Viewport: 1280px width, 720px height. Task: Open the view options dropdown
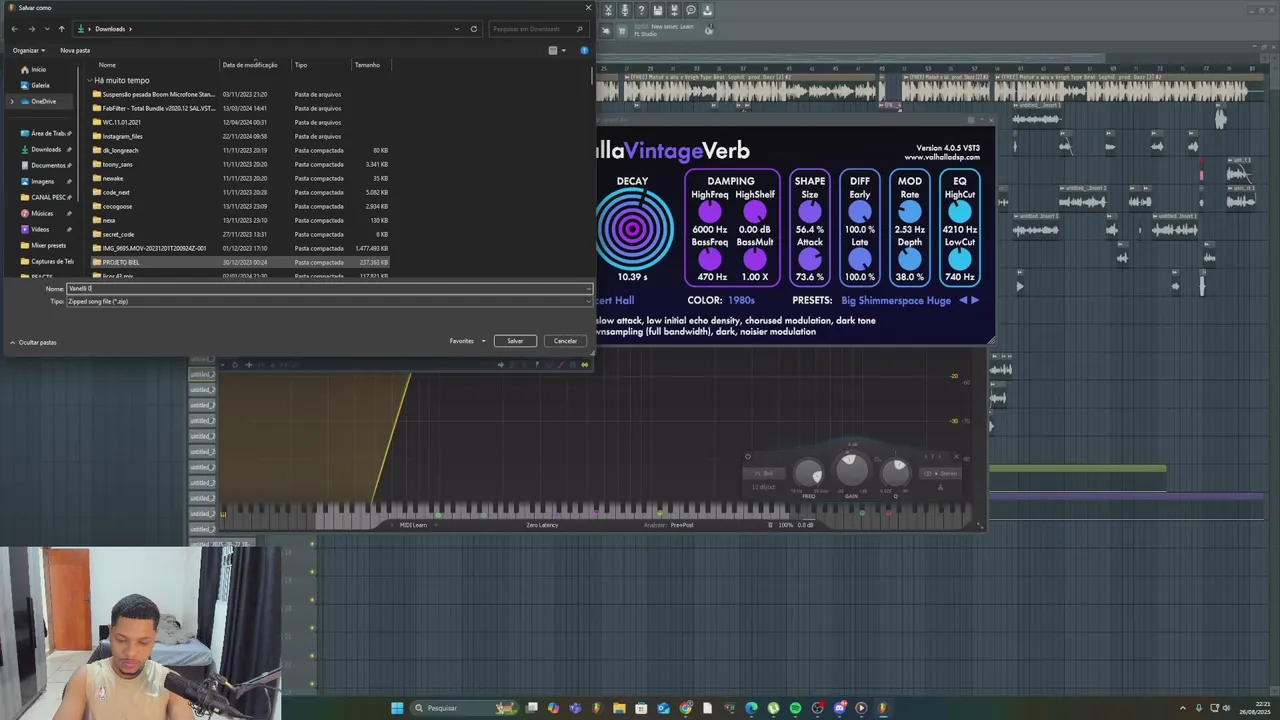pyautogui.click(x=563, y=50)
